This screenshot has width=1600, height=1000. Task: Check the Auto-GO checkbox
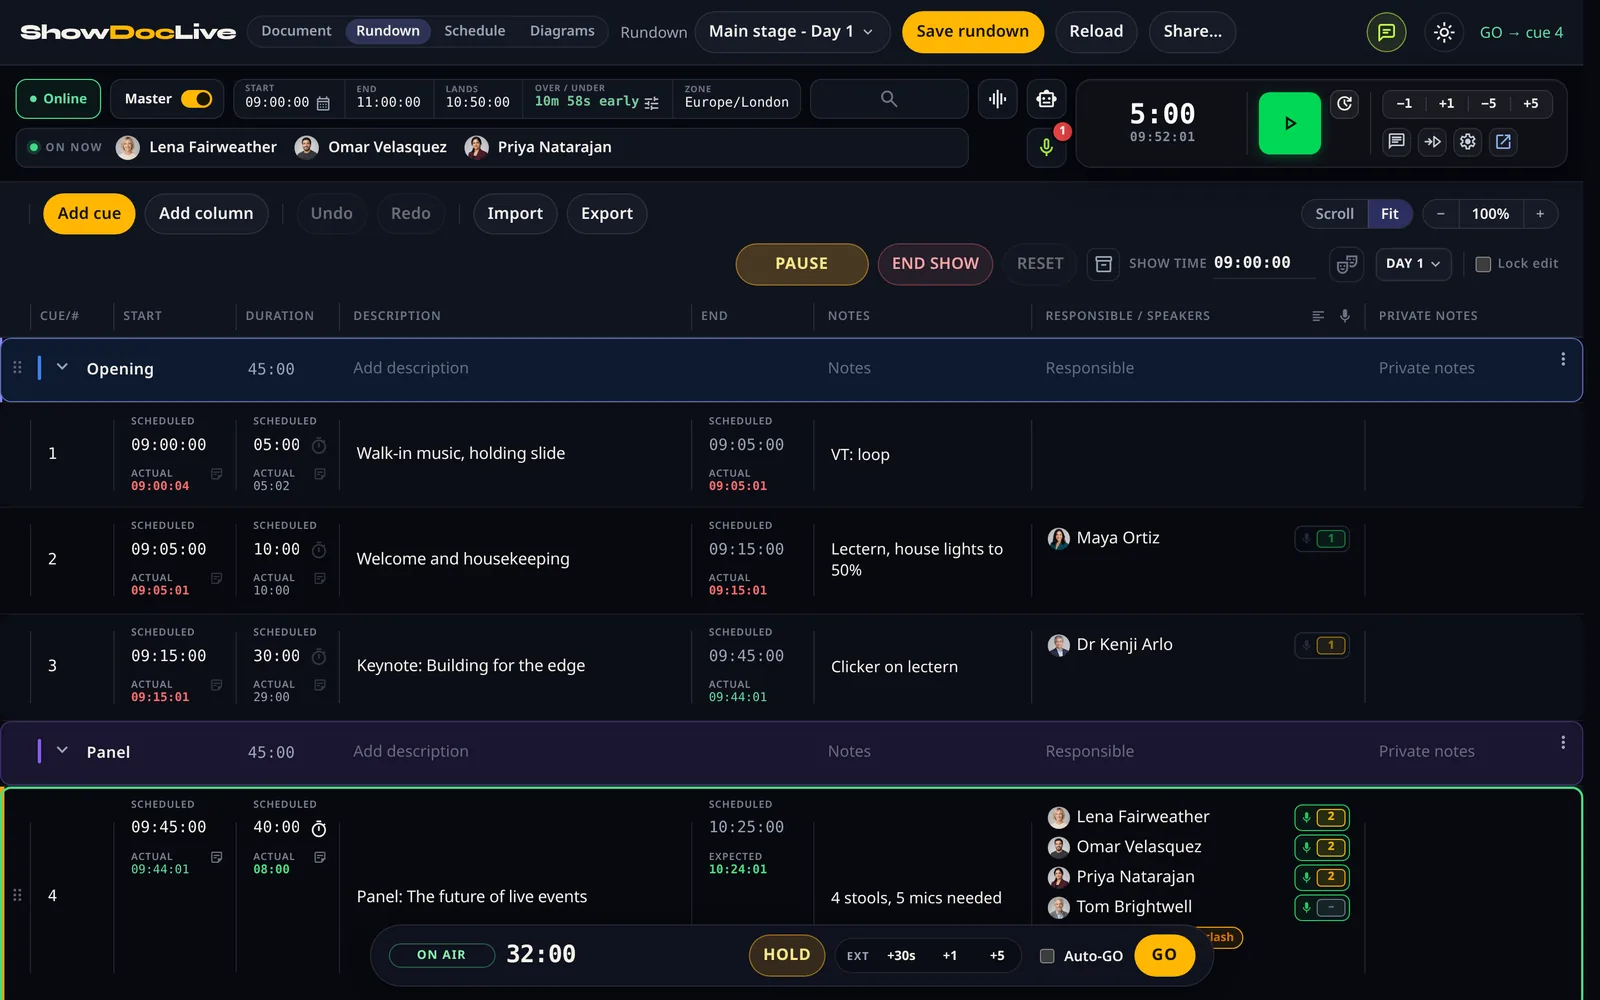click(1047, 956)
